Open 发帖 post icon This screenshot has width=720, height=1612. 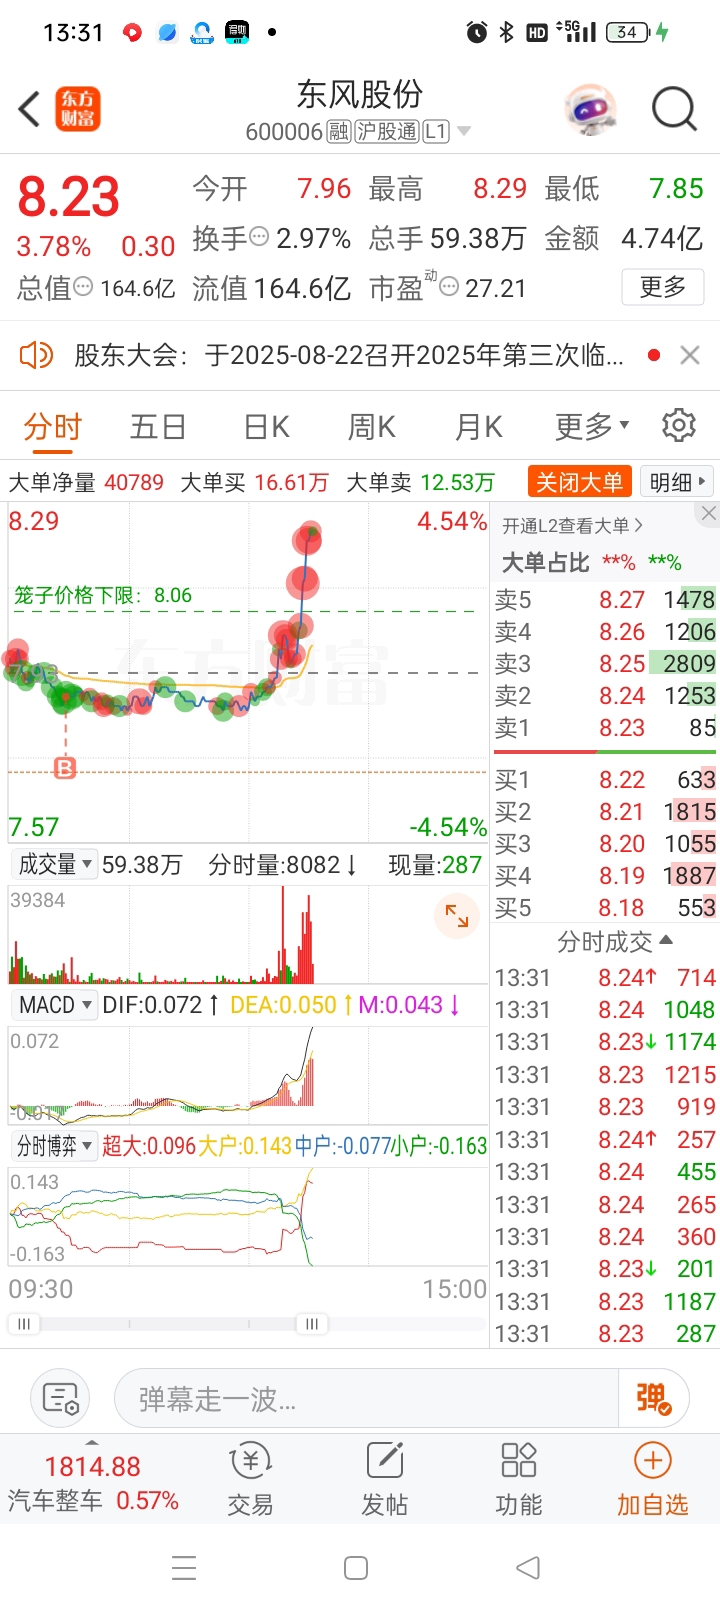[384, 1480]
